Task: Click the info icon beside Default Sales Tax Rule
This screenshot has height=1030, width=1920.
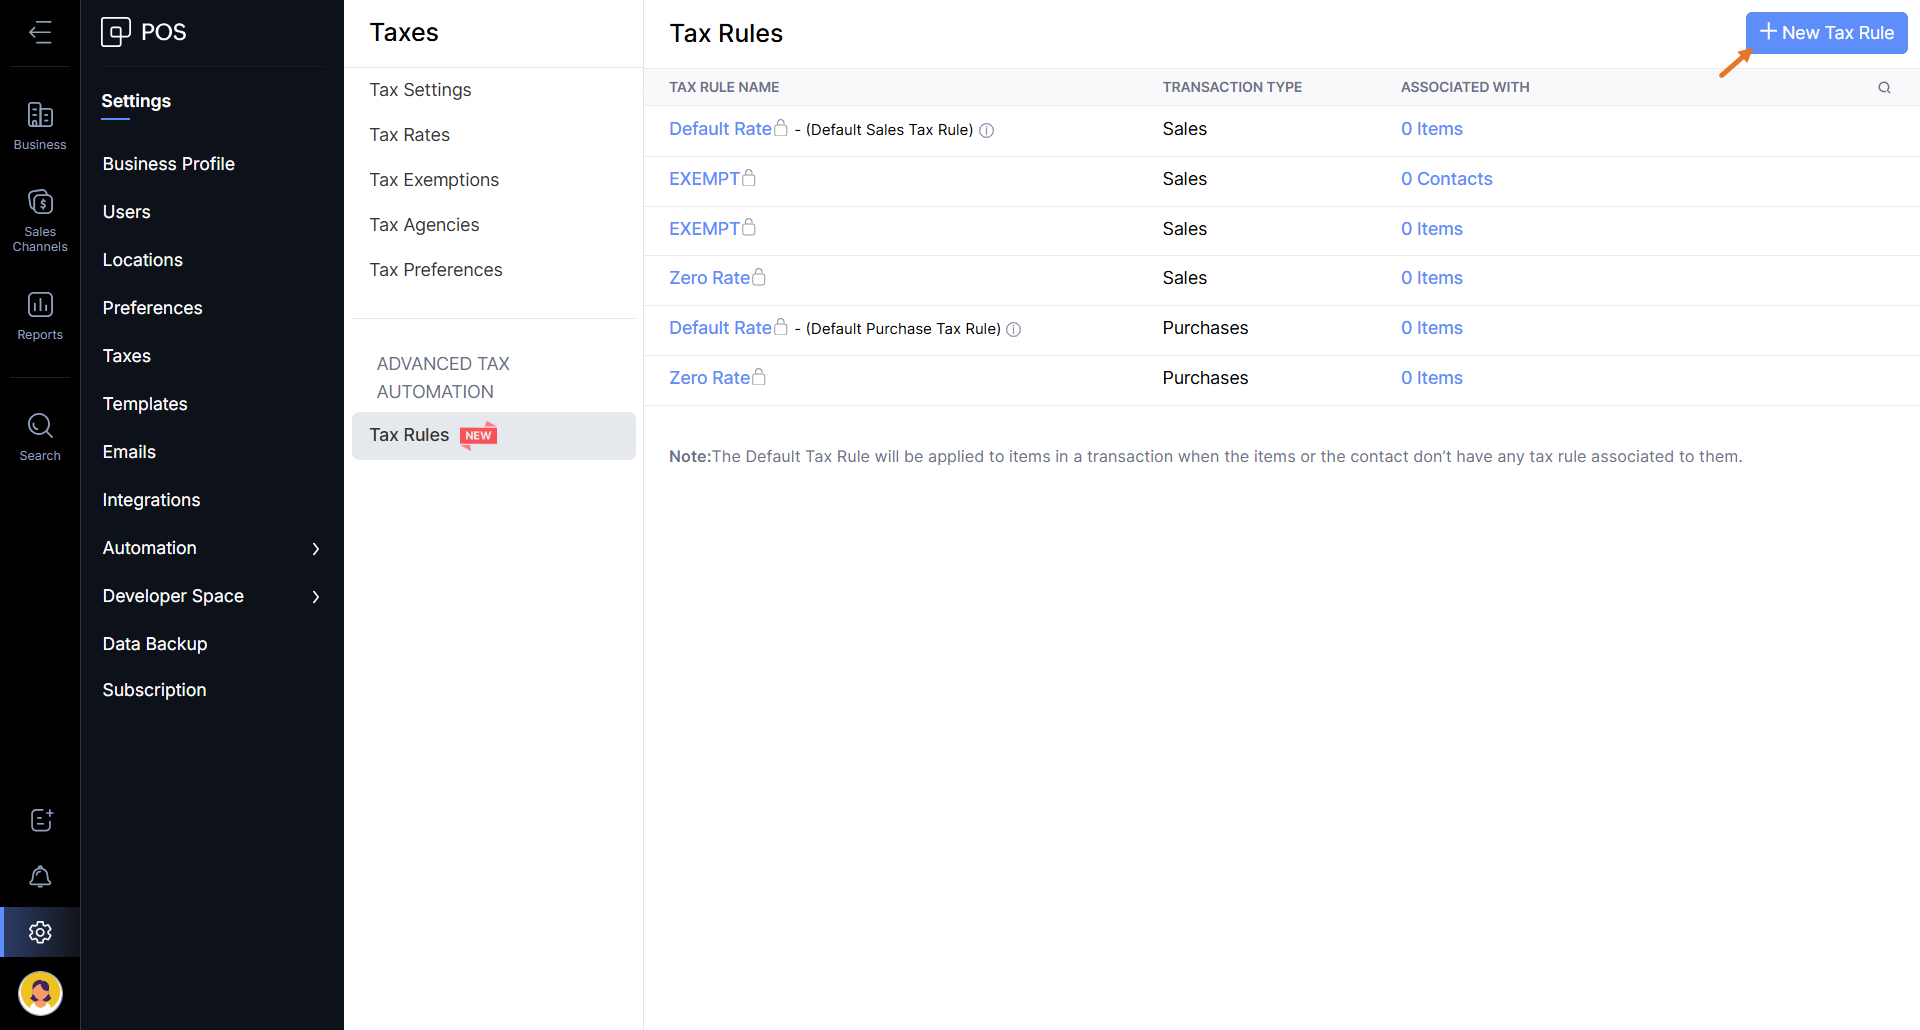Action: (x=987, y=131)
